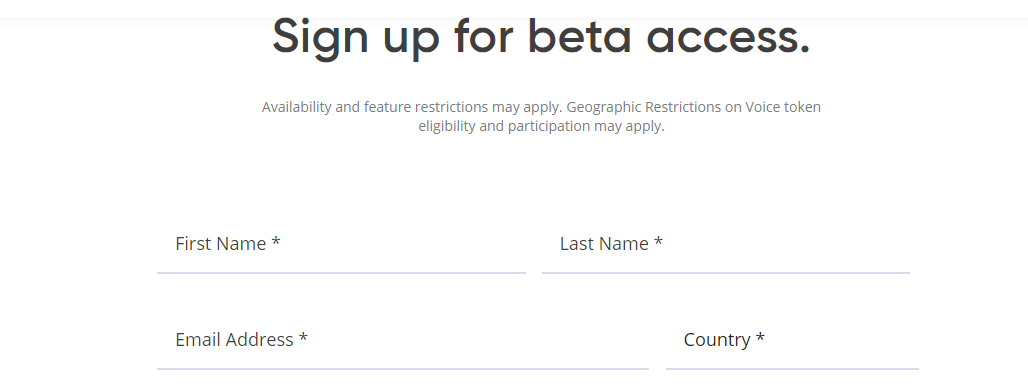Click the underline beneath the First Name field
The image size is (1028, 389).
pyautogui.click(x=341, y=272)
